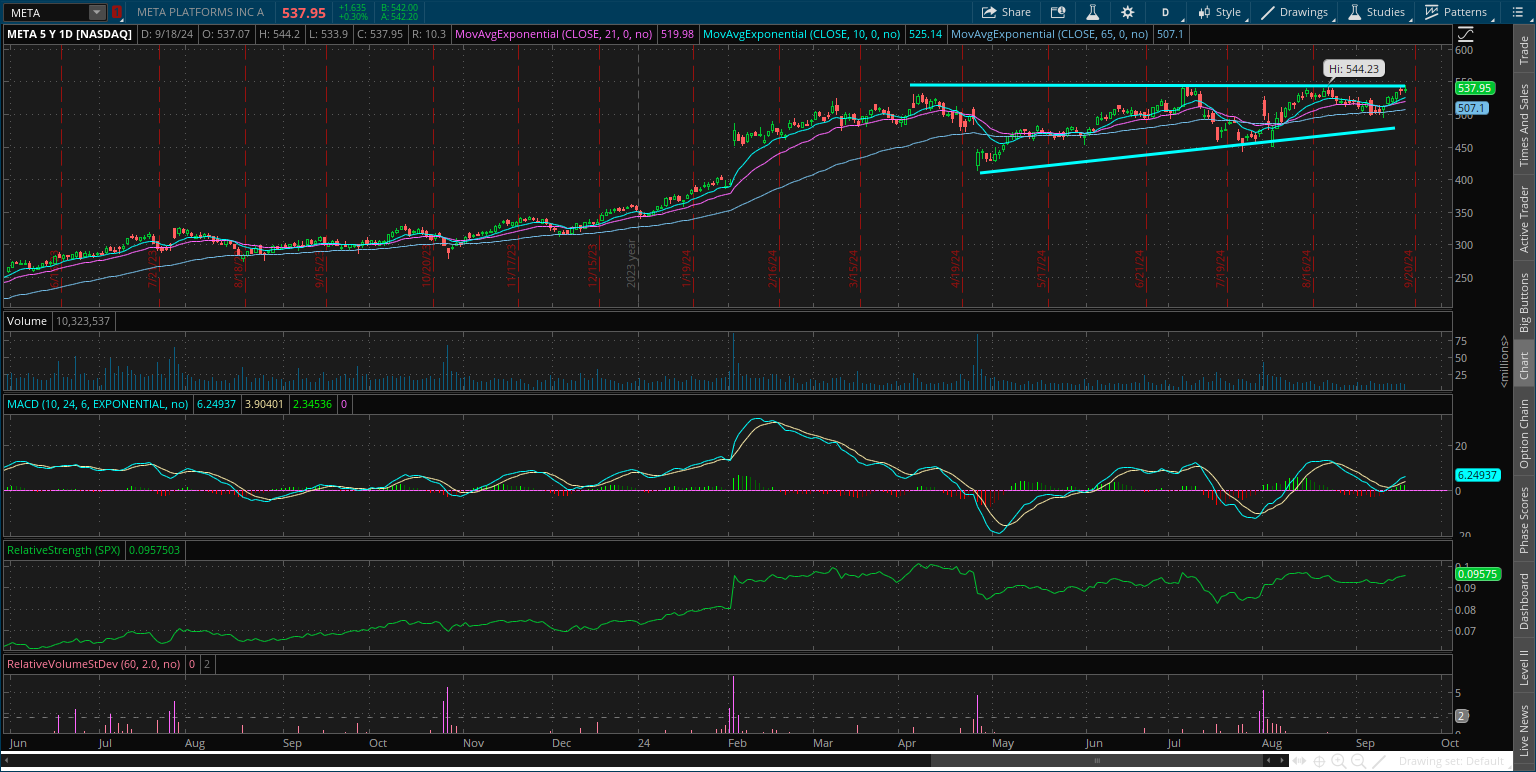Open the META symbol dropdown arrow
Screen dimensions: 1536x772
coord(97,12)
